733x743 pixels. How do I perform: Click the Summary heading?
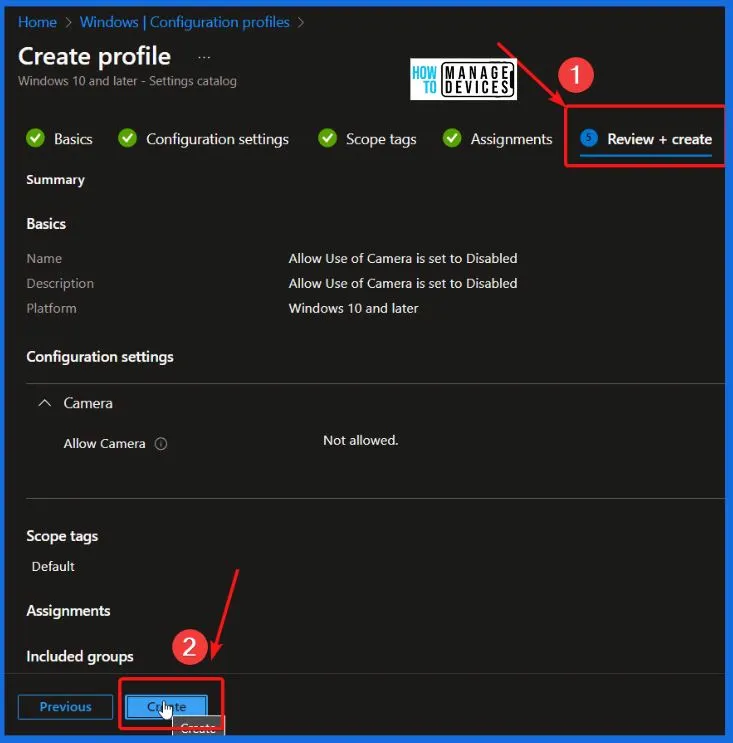pyautogui.click(x=55, y=180)
